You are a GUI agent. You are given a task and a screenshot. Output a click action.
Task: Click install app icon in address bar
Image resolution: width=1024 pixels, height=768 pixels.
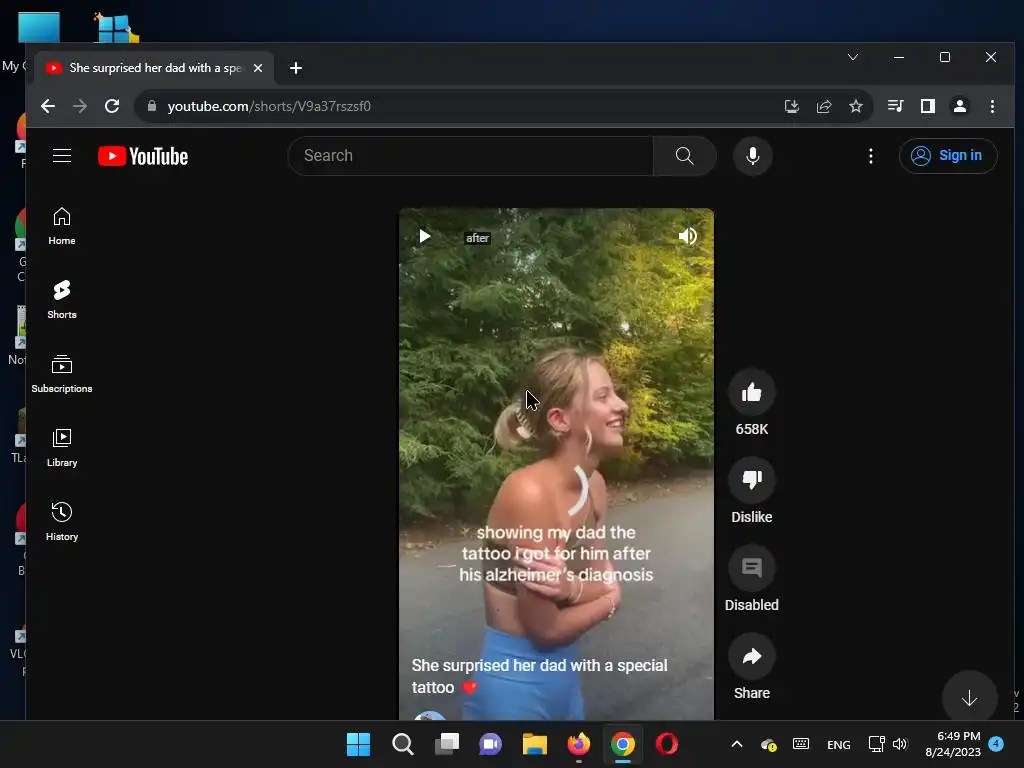pos(792,106)
